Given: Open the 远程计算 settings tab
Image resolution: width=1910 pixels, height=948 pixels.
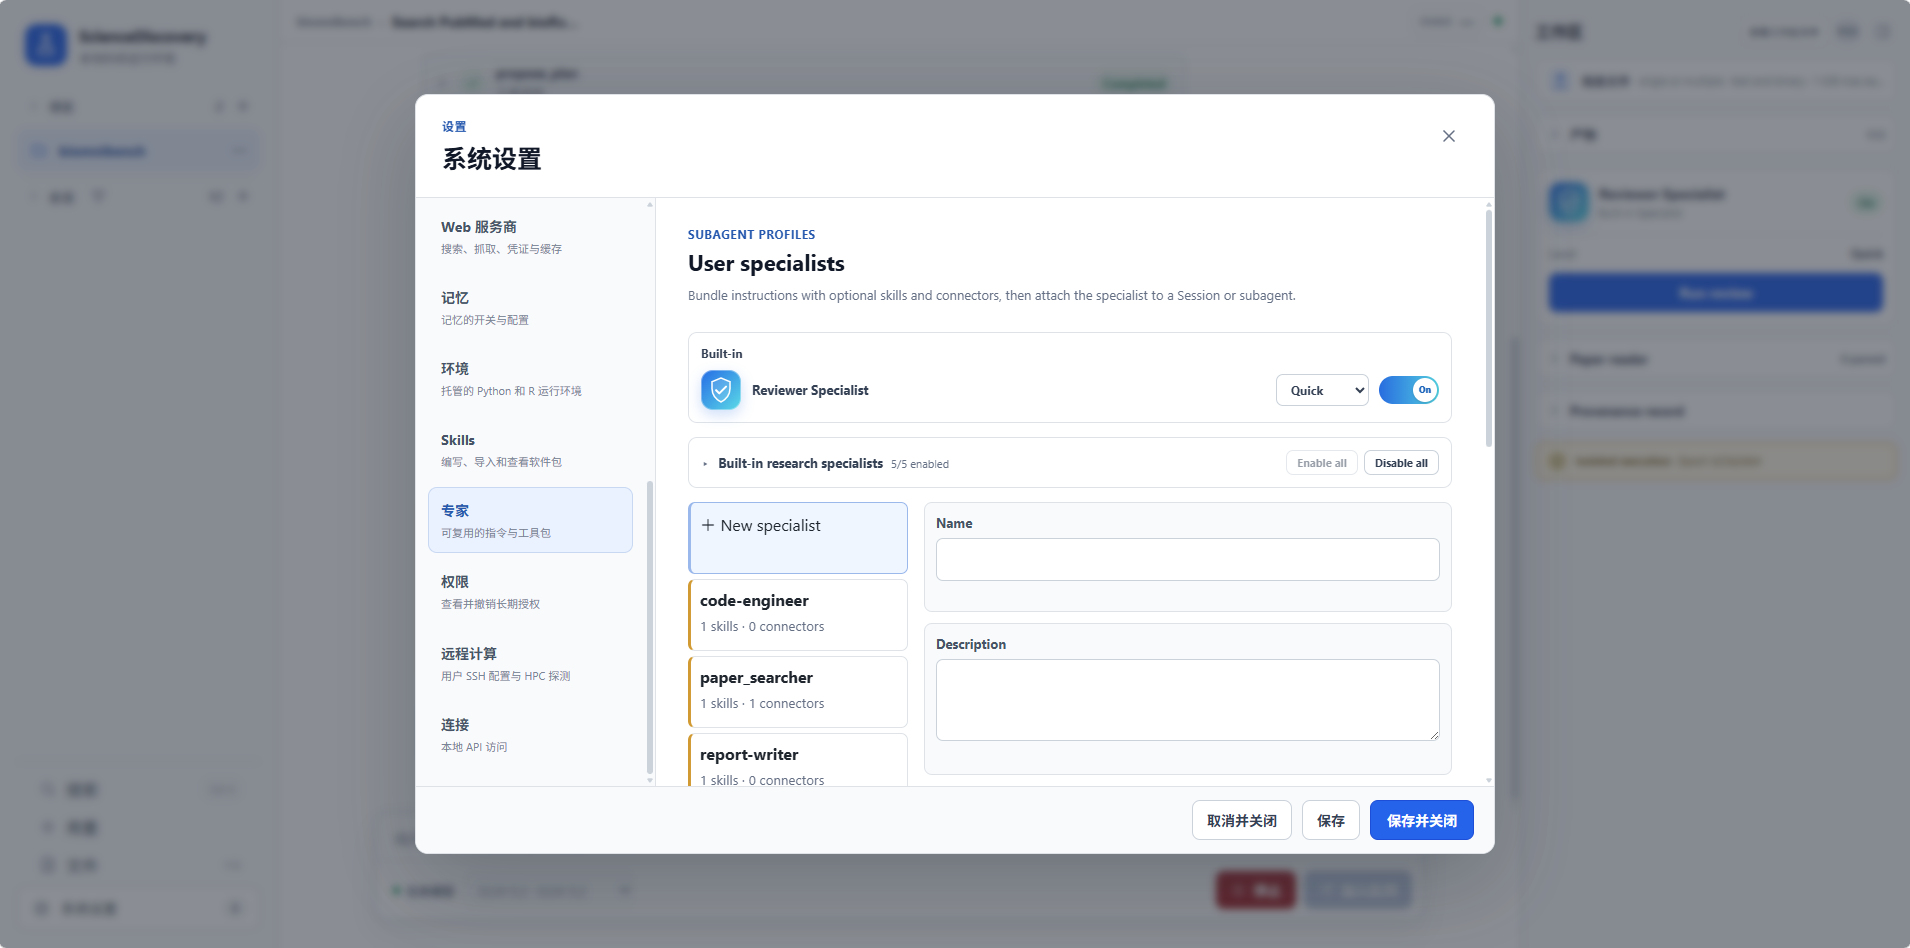Looking at the screenshot, I should coord(530,664).
